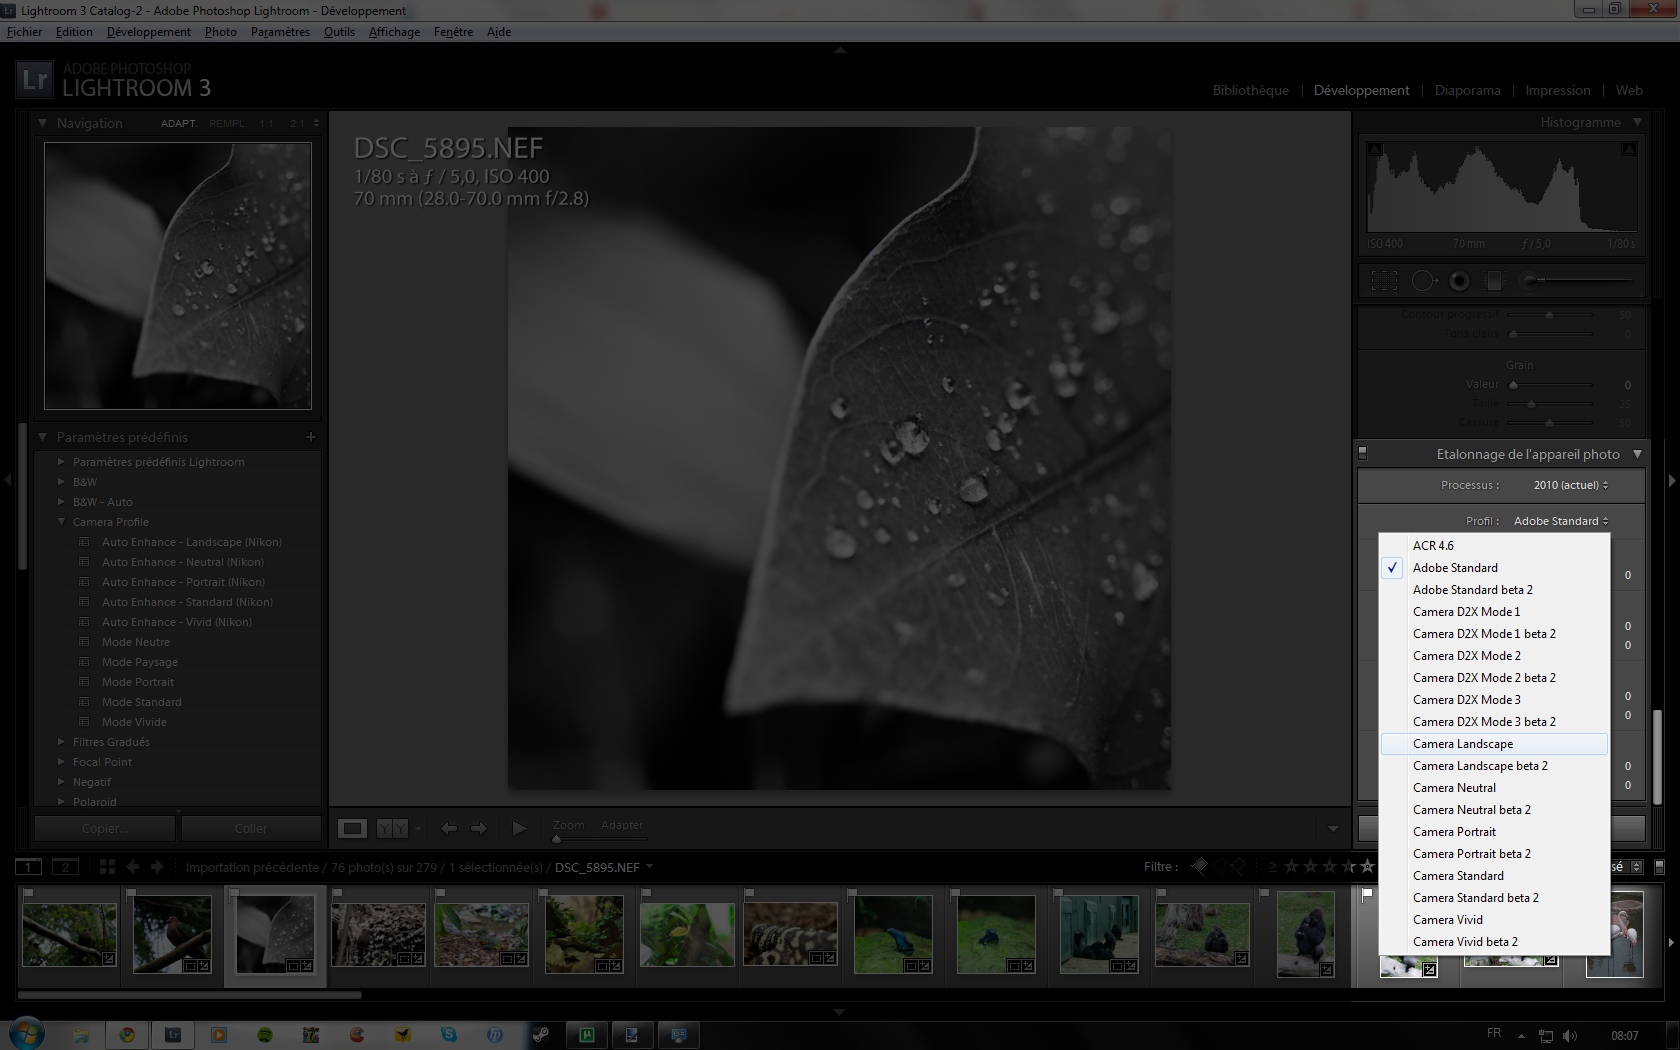Choose Camera Landscape from profile list
The height and width of the screenshot is (1050, 1680).
click(x=1463, y=744)
